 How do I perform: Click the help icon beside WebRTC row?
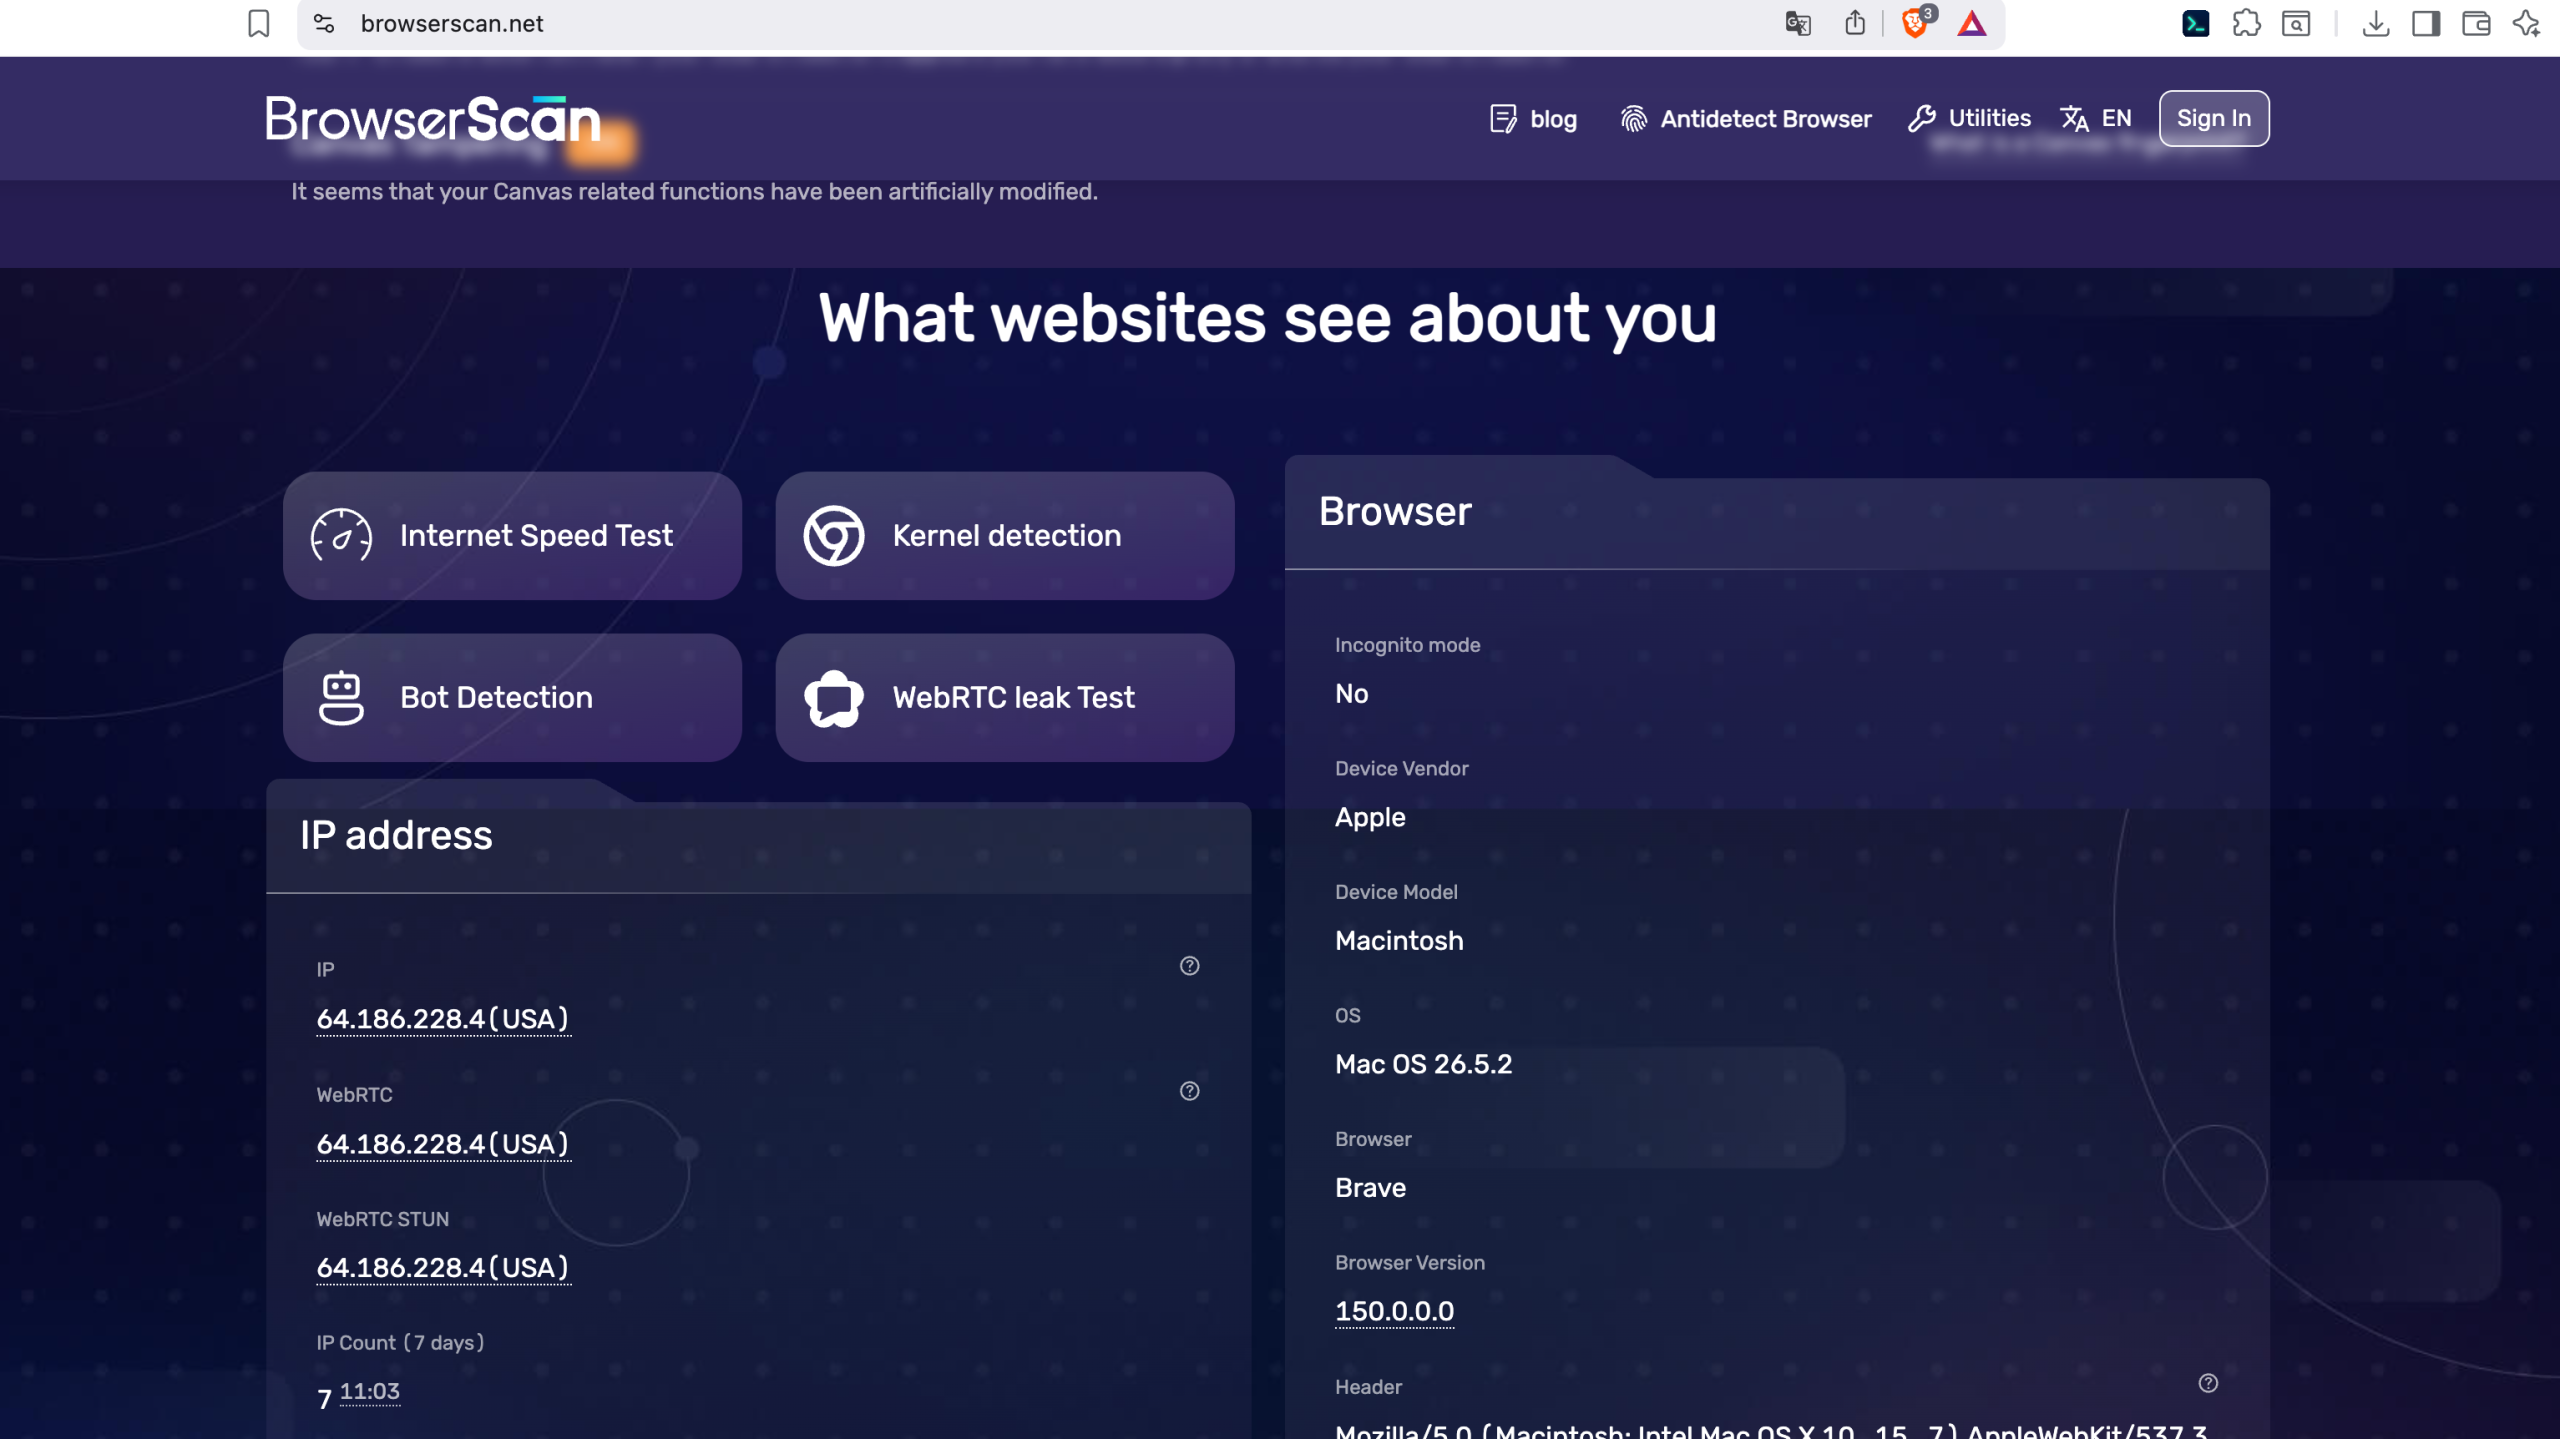click(1189, 1091)
